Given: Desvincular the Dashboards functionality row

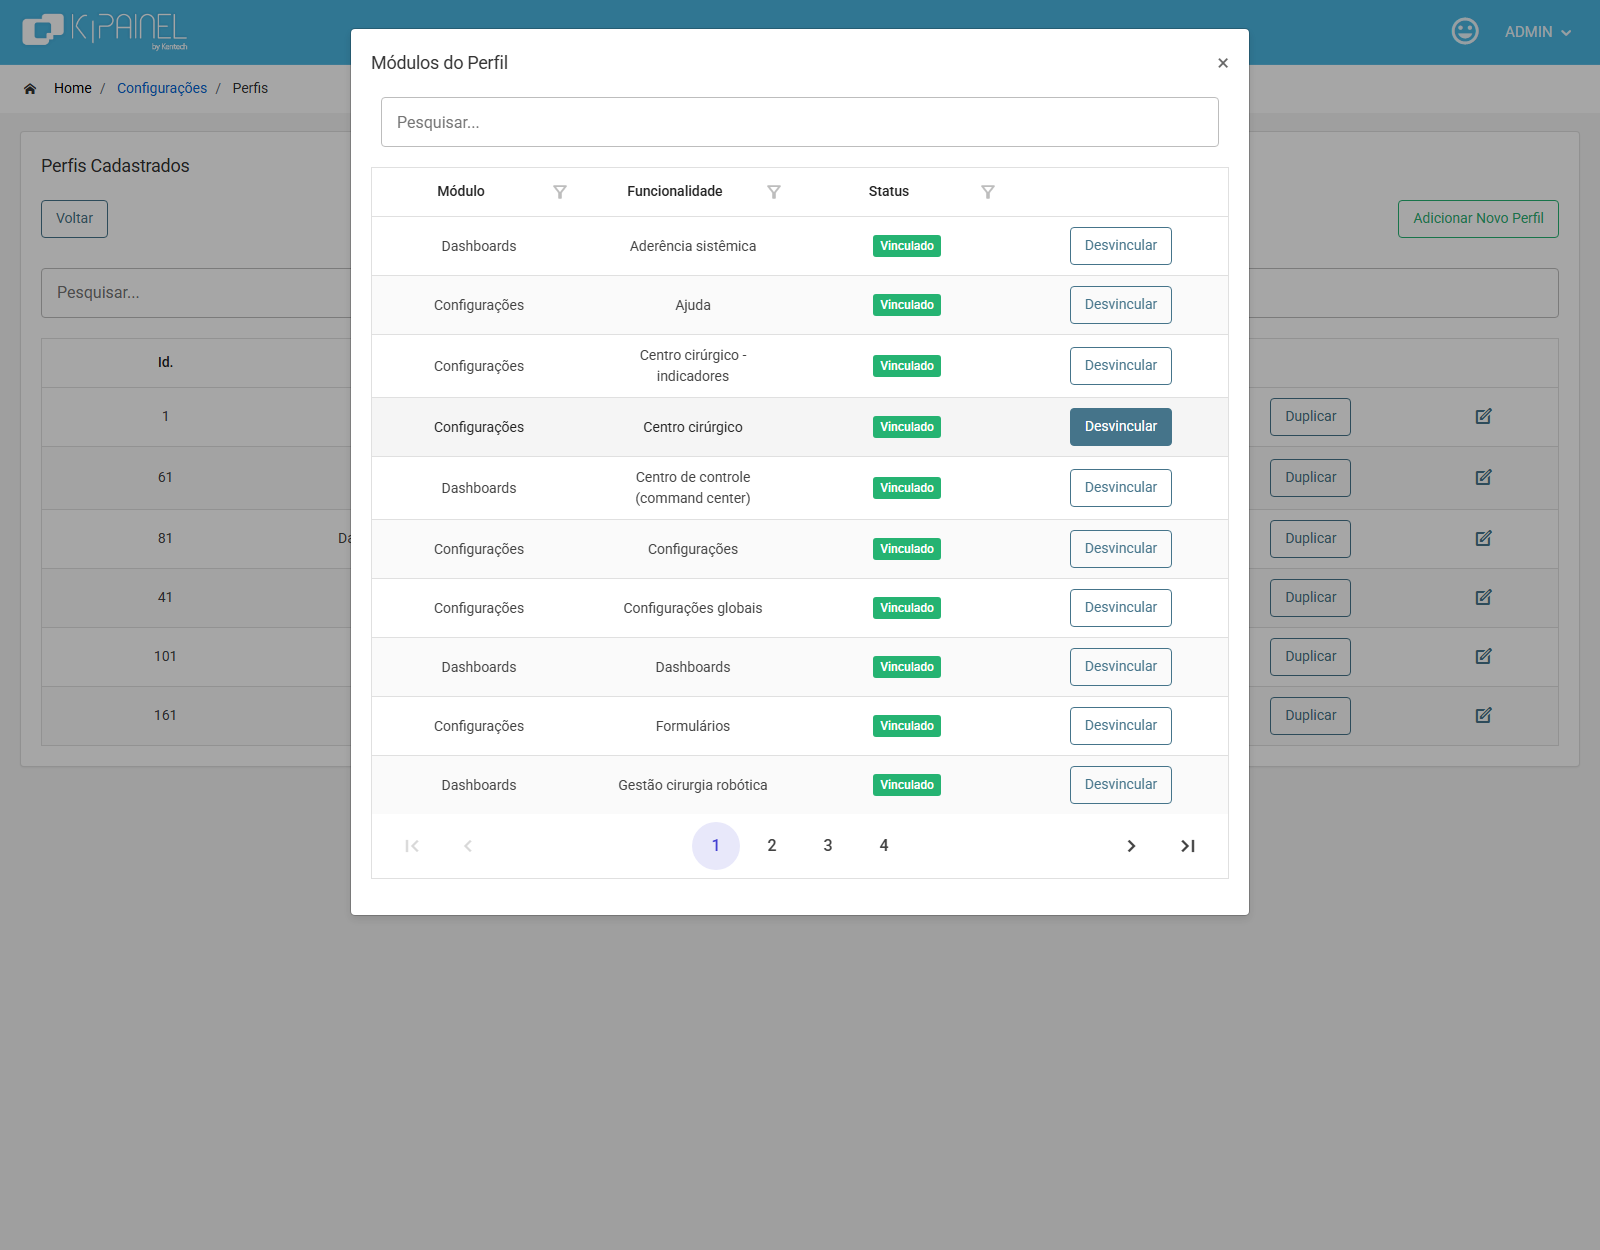Looking at the screenshot, I should [x=1121, y=667].
